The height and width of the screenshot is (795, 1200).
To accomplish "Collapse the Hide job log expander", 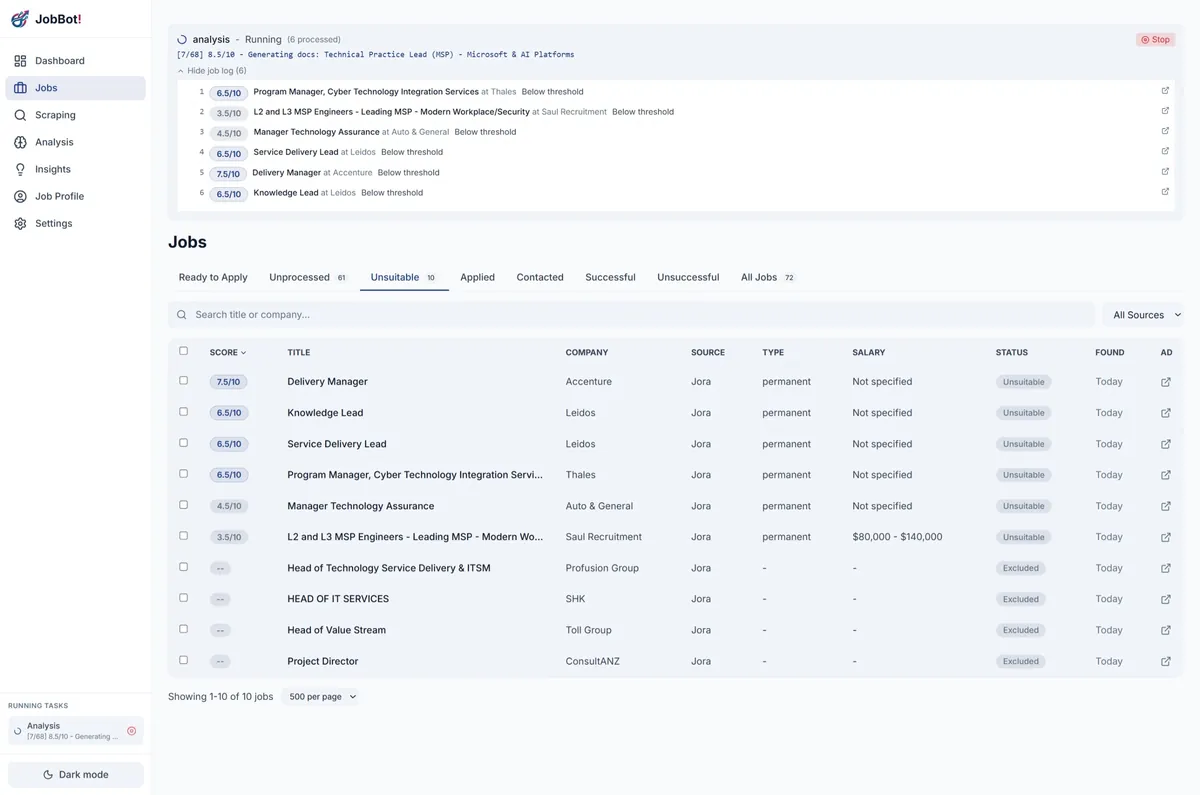I will click(x=212, y=71).
